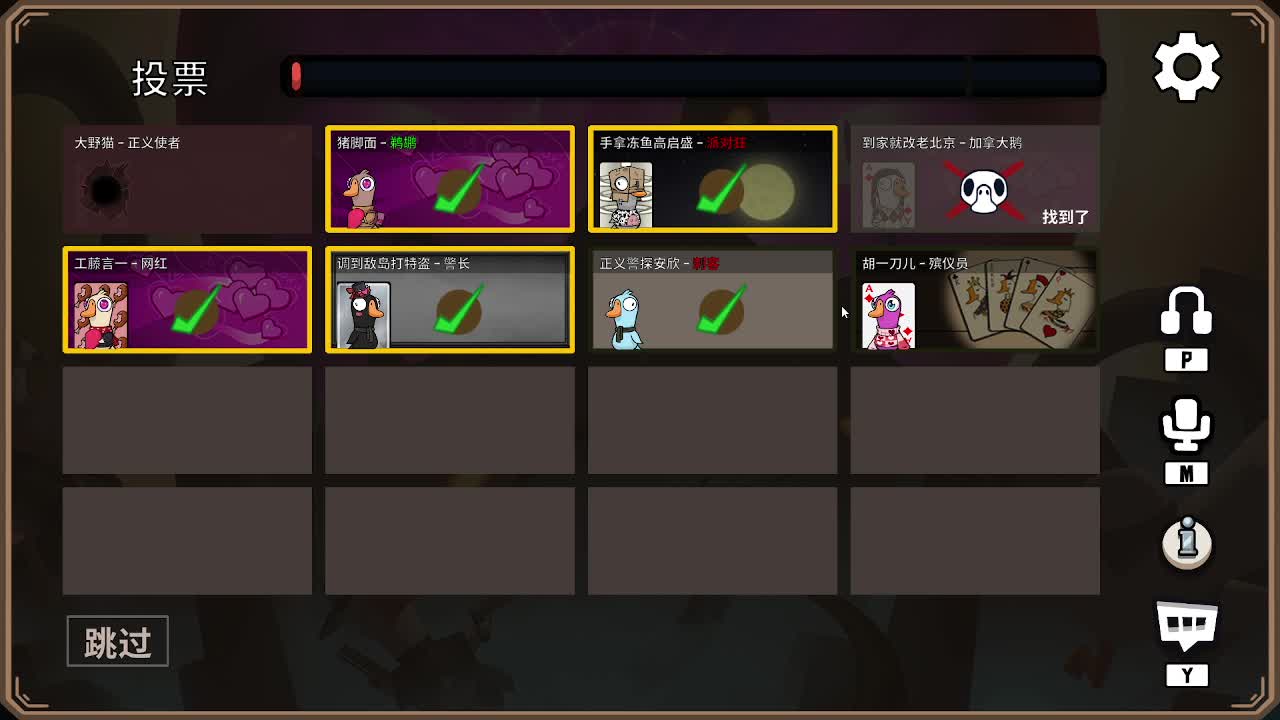This screenshot has width=1280, height=720.
Task: Click the skull marker on 到家就改老北京 card
Action: [983, 192]
